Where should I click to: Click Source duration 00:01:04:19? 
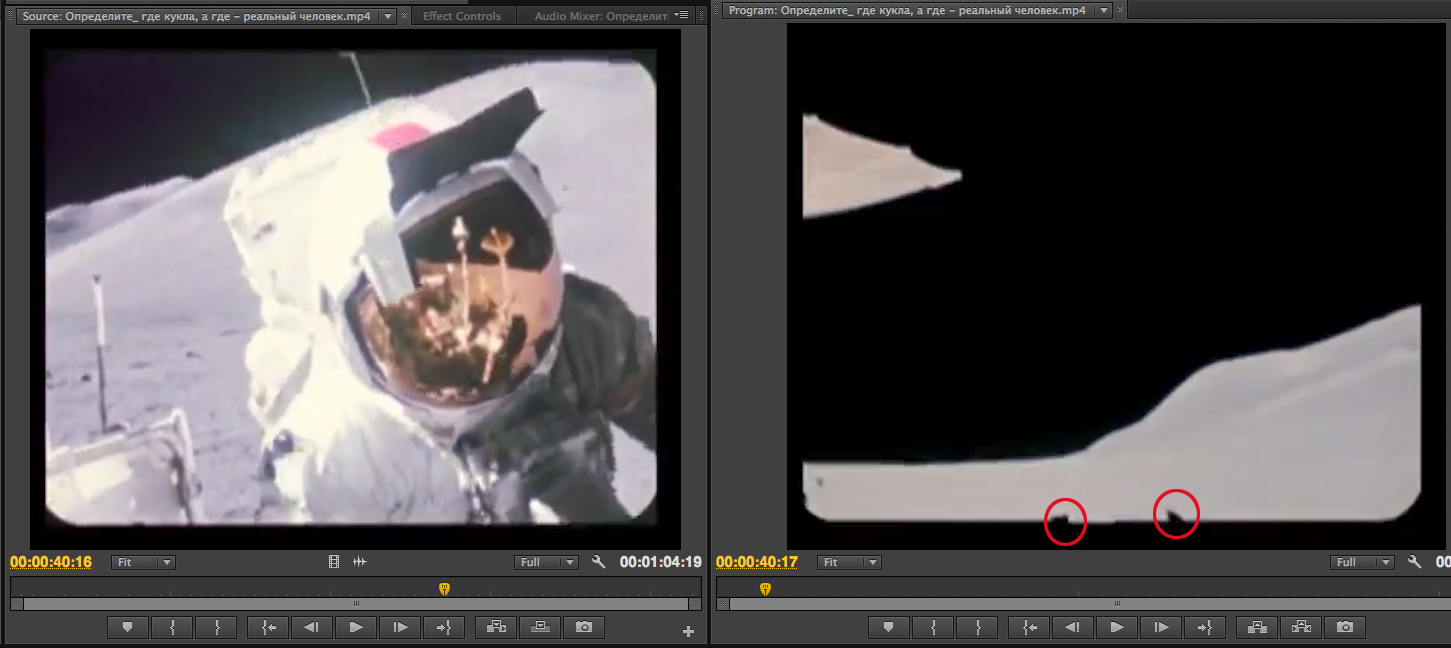pos(661,562)
